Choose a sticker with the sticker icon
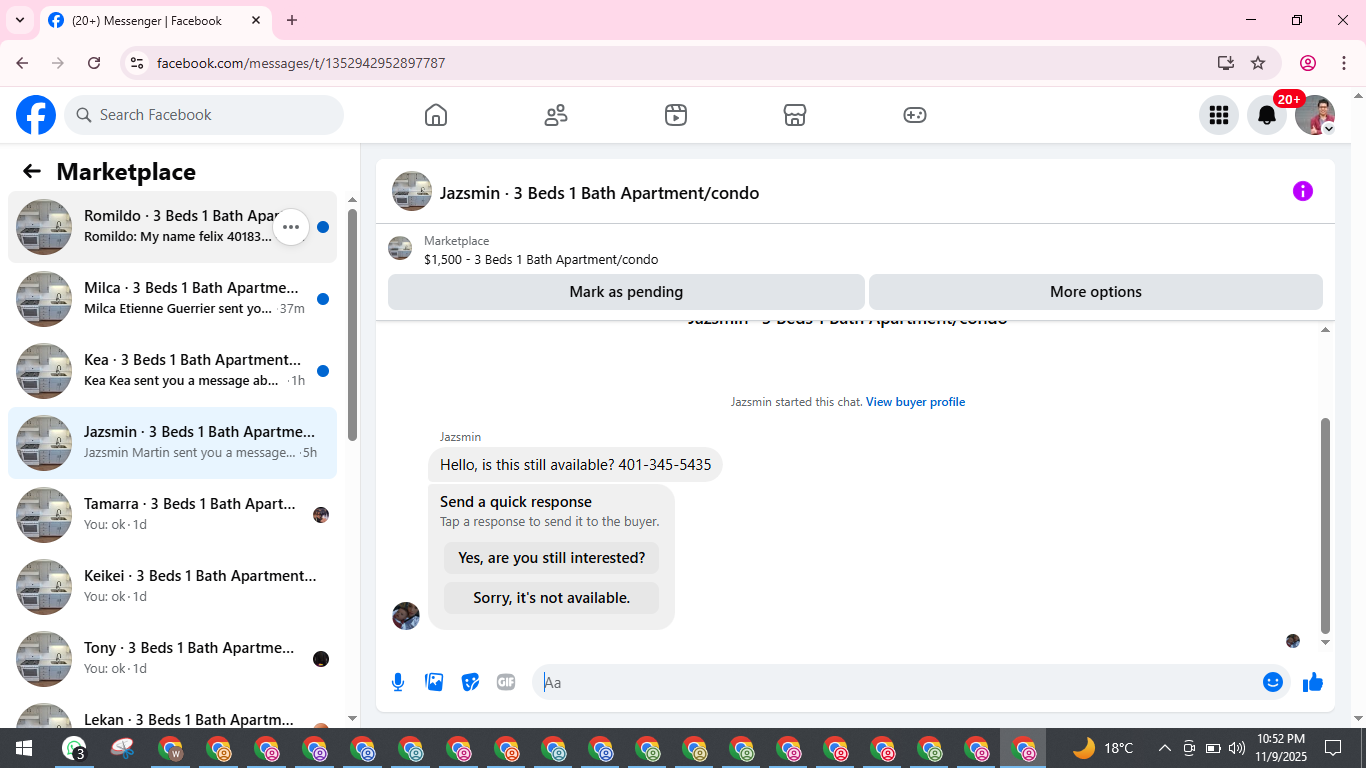1366x768 pixels. point(470,682)
